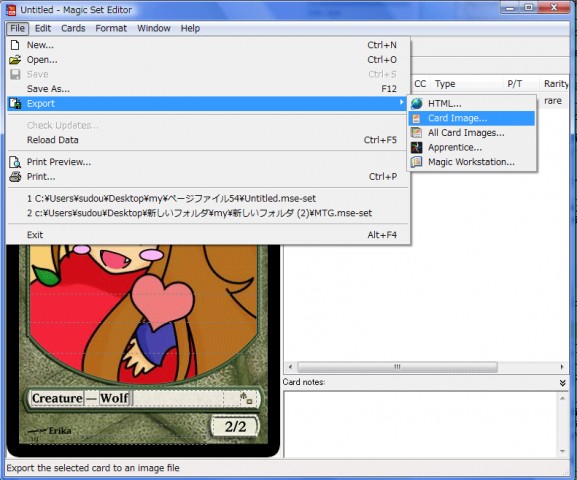577x480 pixels.
Task: Click the greyed-out Save floppy icon
Action: click(x=15, y=74)
